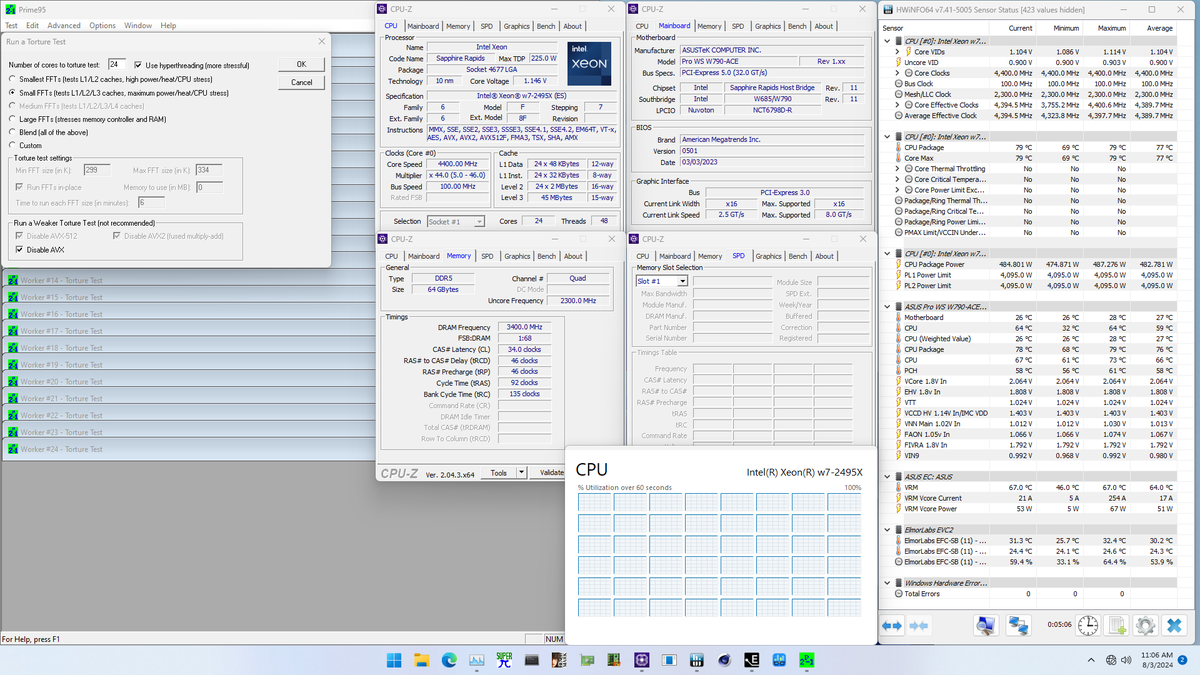Open notification badge in system tray
Viewport: 1200px width, 675px height.
click(x=1183, y=660)
